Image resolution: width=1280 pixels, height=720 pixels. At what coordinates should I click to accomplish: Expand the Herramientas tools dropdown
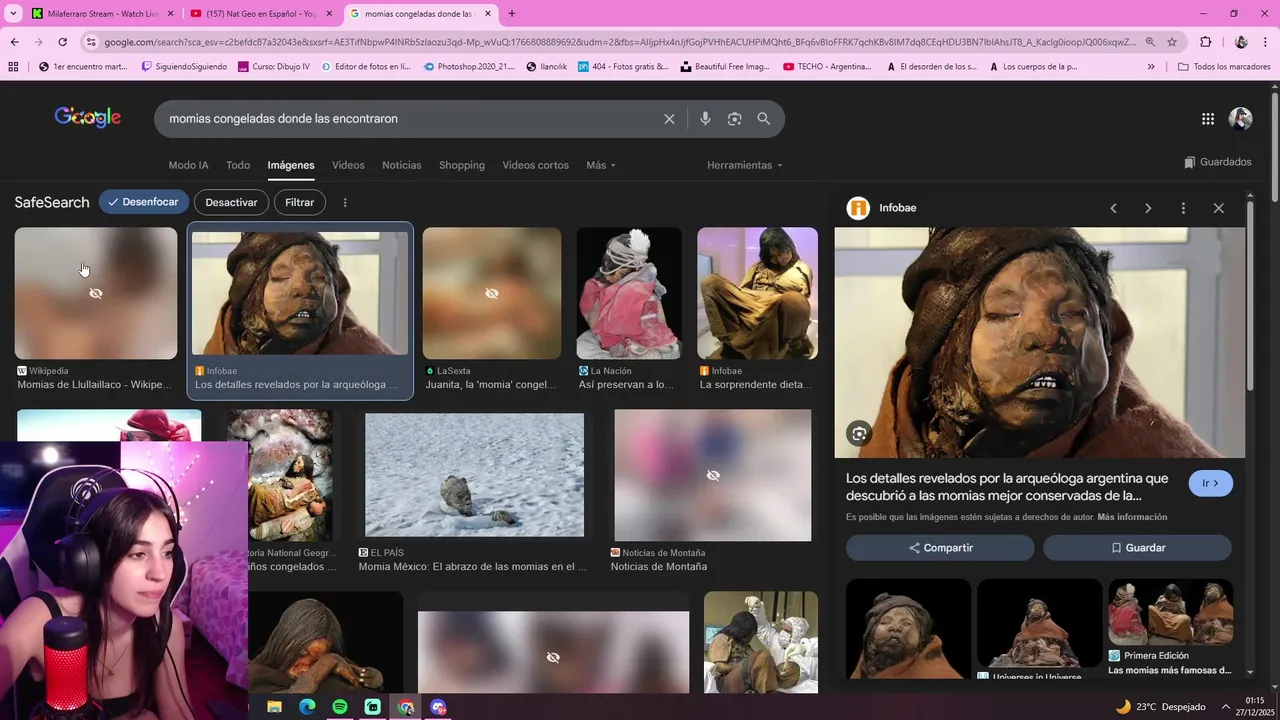[x=745, y=165]
